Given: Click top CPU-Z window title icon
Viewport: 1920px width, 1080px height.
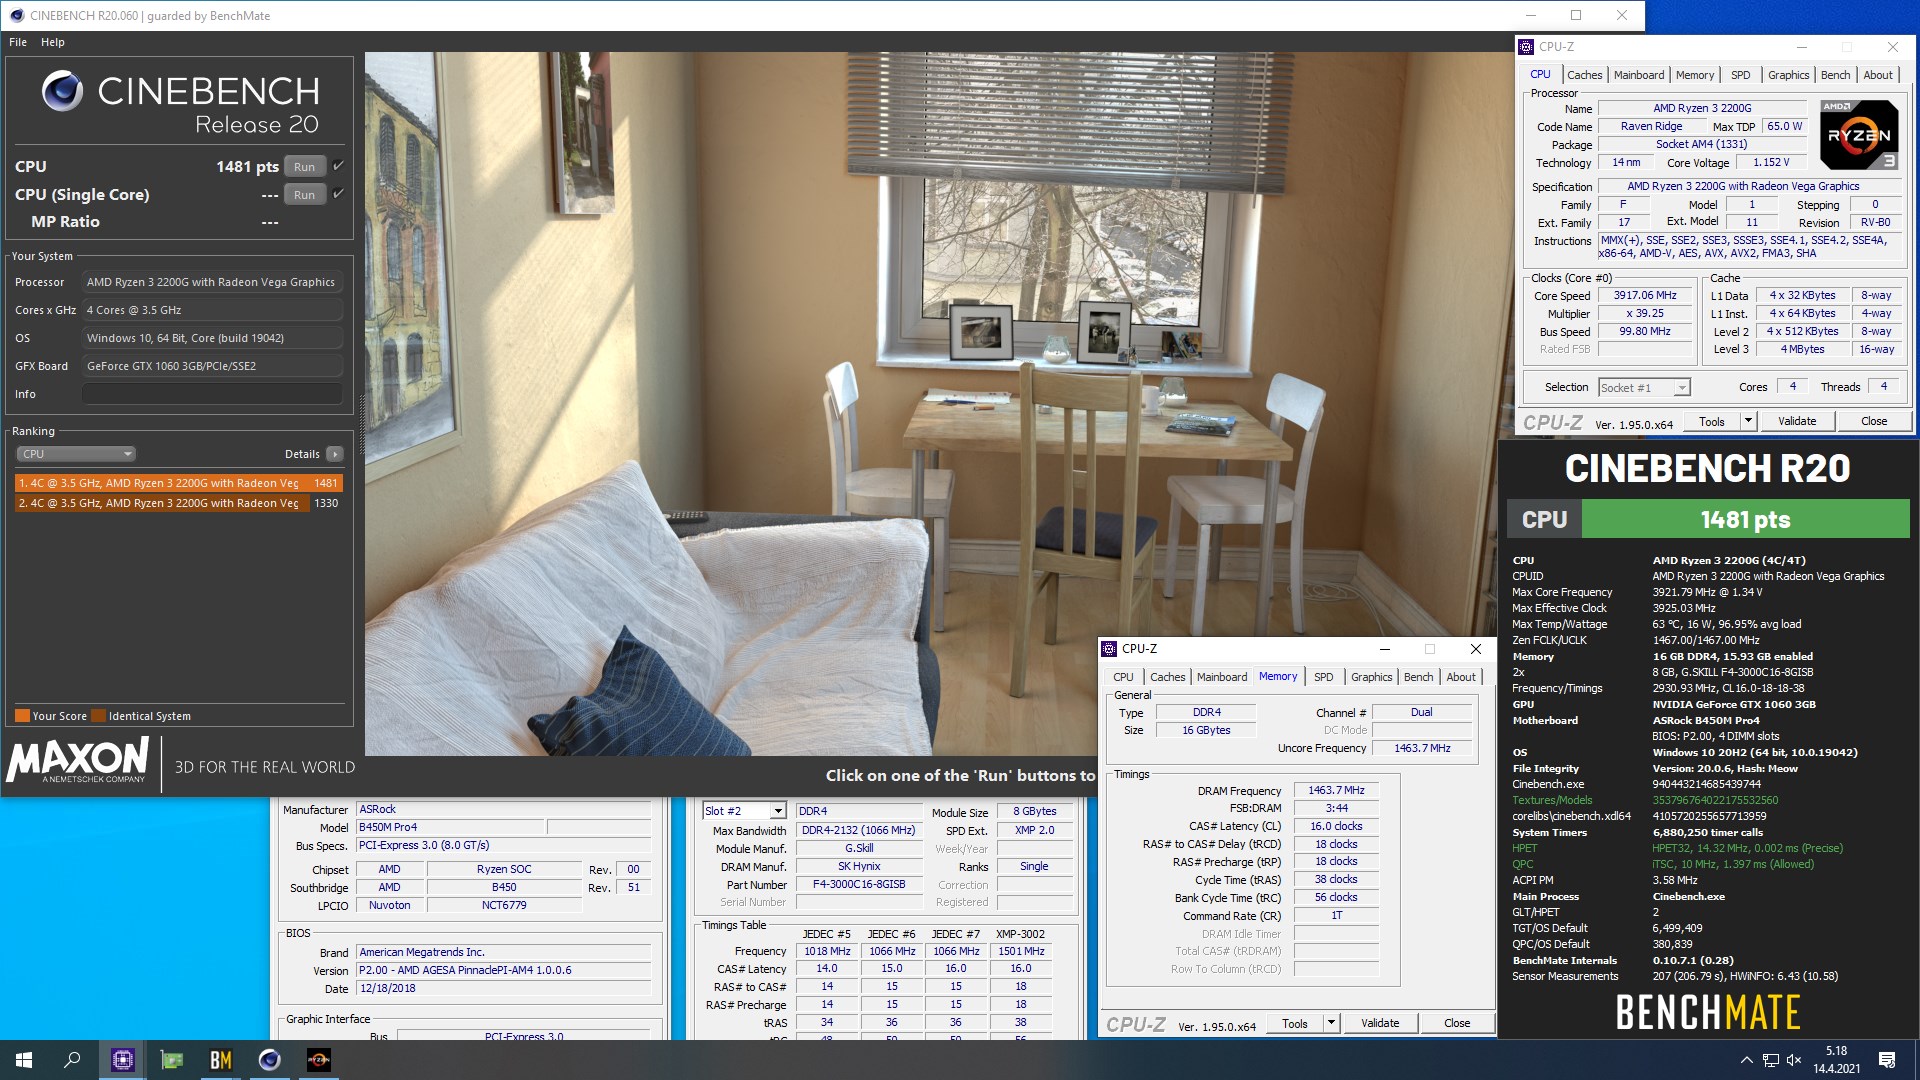Looking at the screenshot, I should click(x=1526, y=47).
